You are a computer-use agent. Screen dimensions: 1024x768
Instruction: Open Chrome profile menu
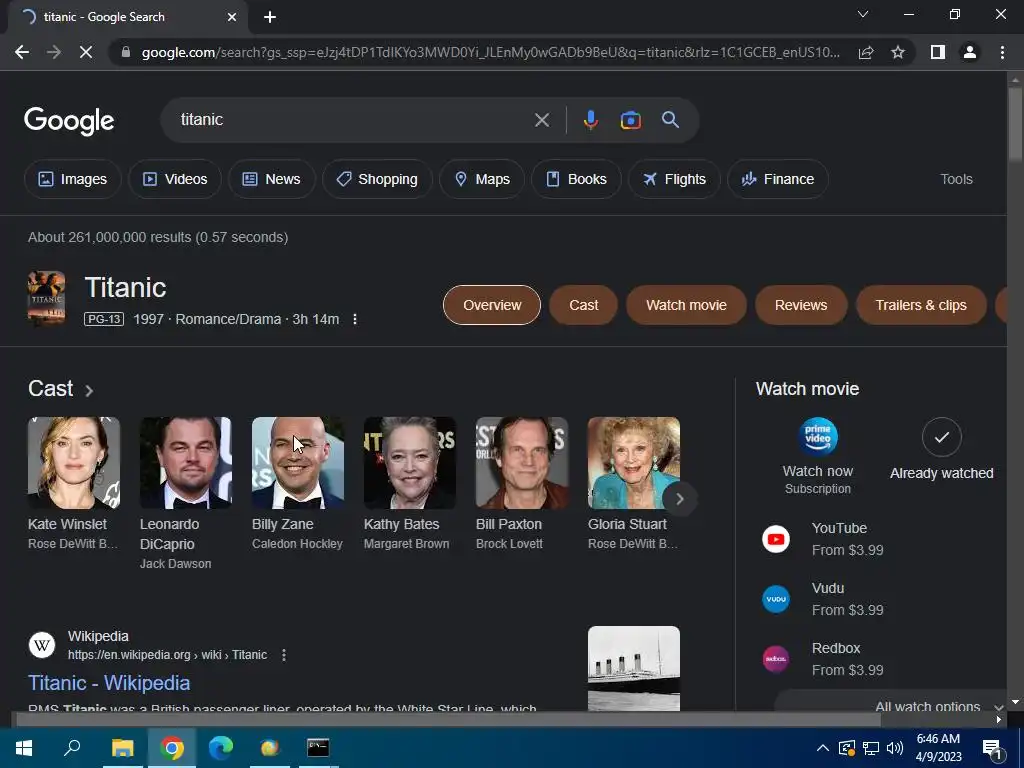[x=970, y=52]
